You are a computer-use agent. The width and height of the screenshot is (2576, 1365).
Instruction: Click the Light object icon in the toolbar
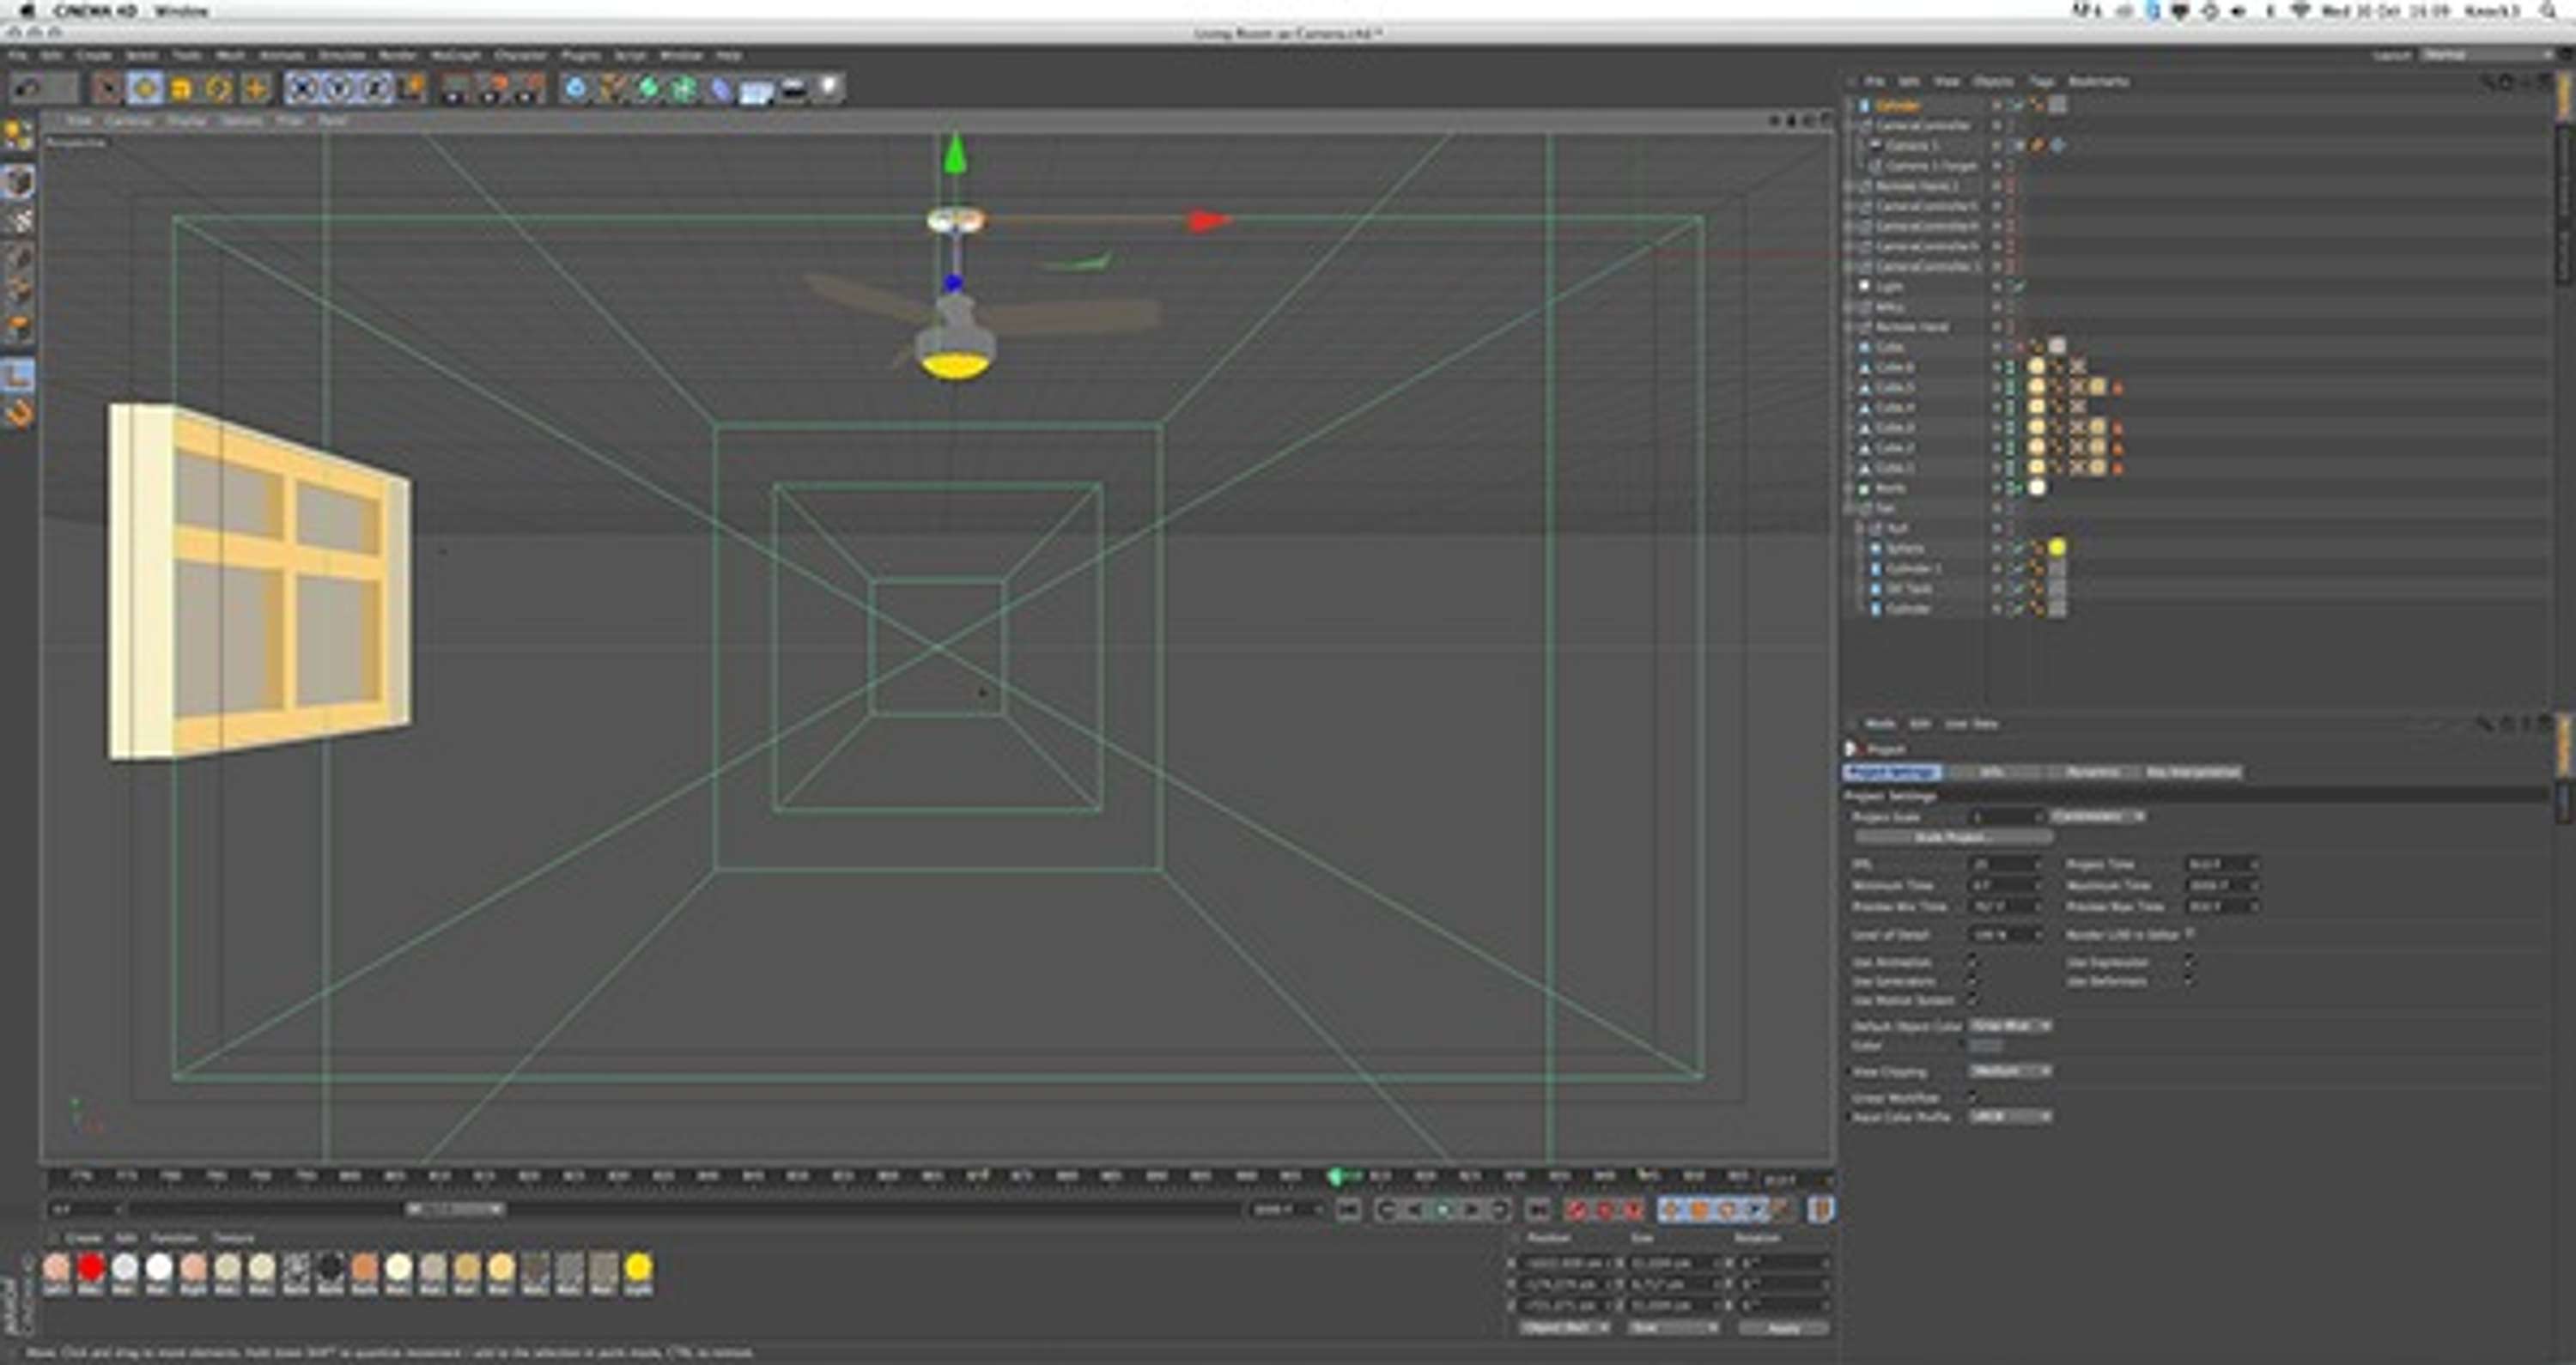[x=829, y=89]
